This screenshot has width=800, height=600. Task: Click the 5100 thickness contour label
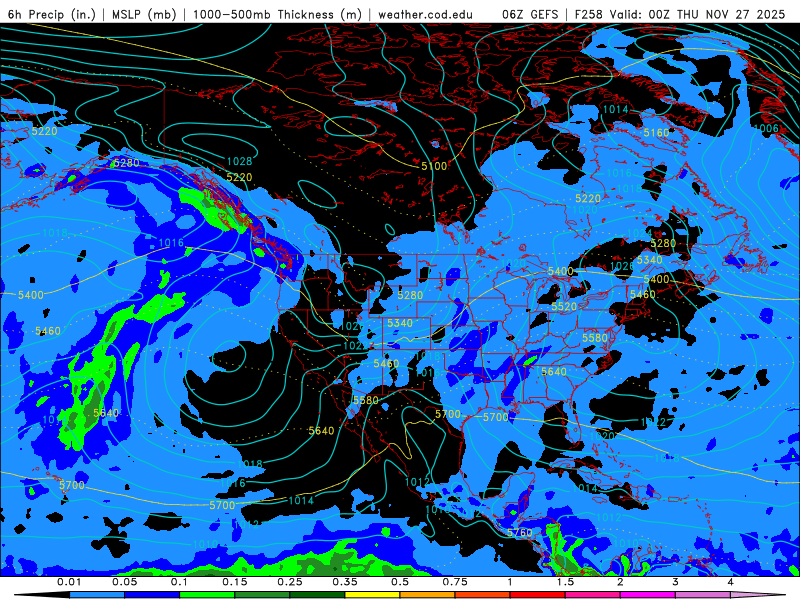434,166
